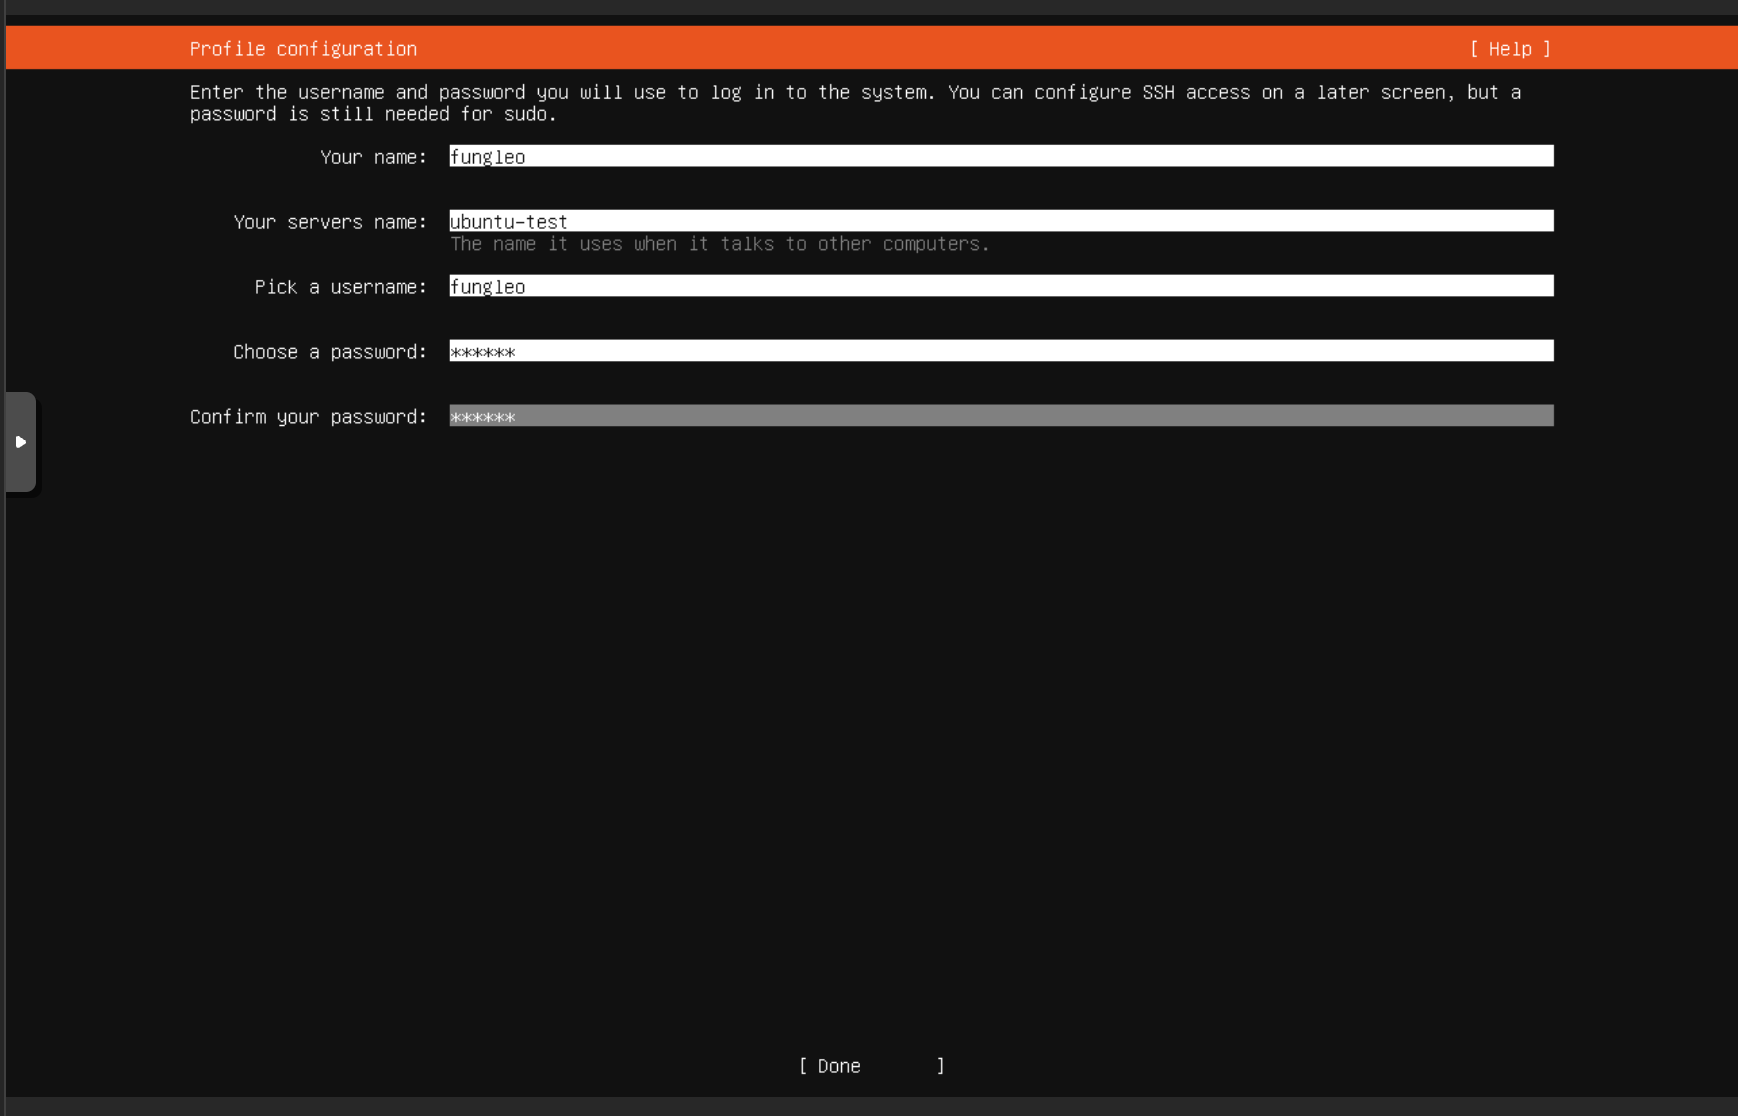
Task: Expand the side panel arrow handle
Action: 21,442
